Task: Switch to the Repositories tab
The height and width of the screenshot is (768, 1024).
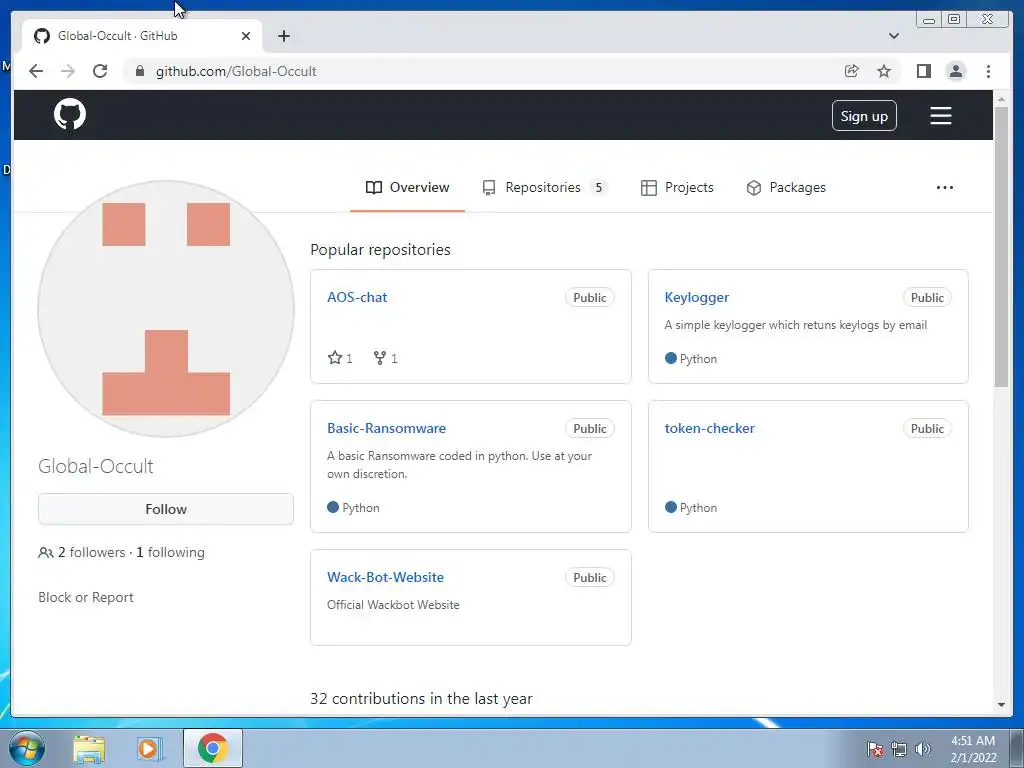Action: [x=545, y=187]
